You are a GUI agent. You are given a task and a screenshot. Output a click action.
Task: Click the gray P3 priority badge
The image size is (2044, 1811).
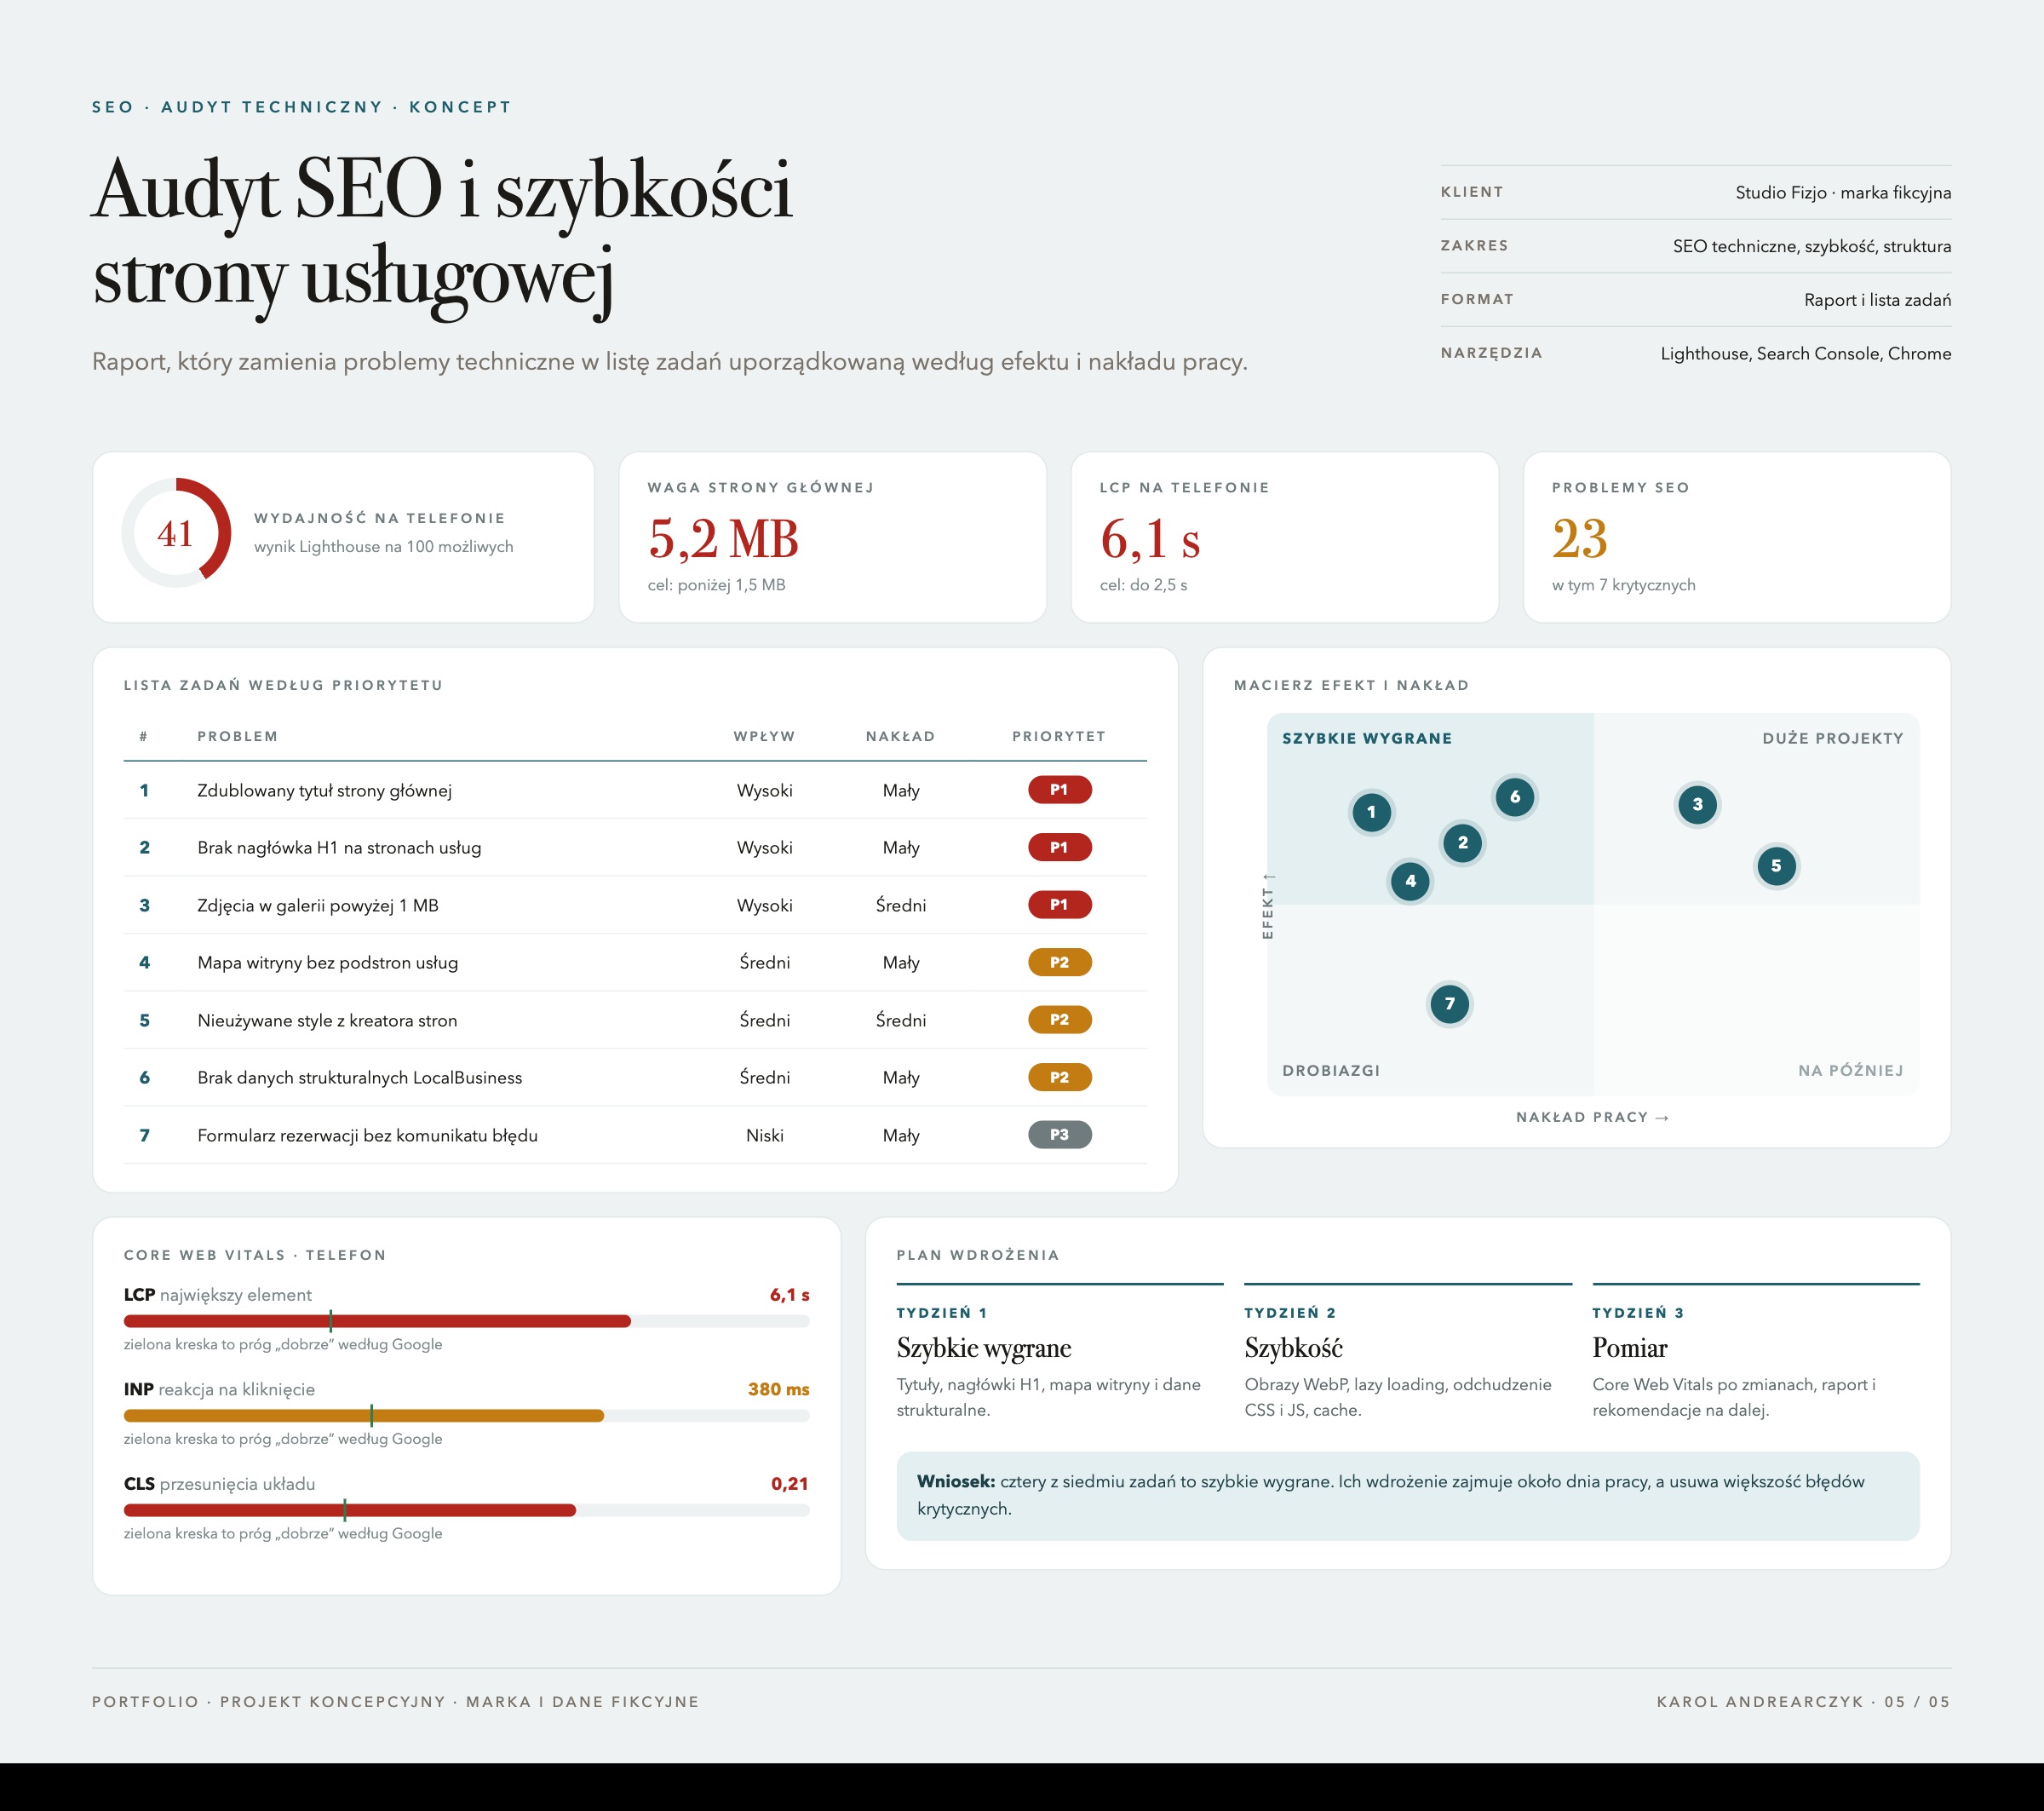[1059, 1135]
